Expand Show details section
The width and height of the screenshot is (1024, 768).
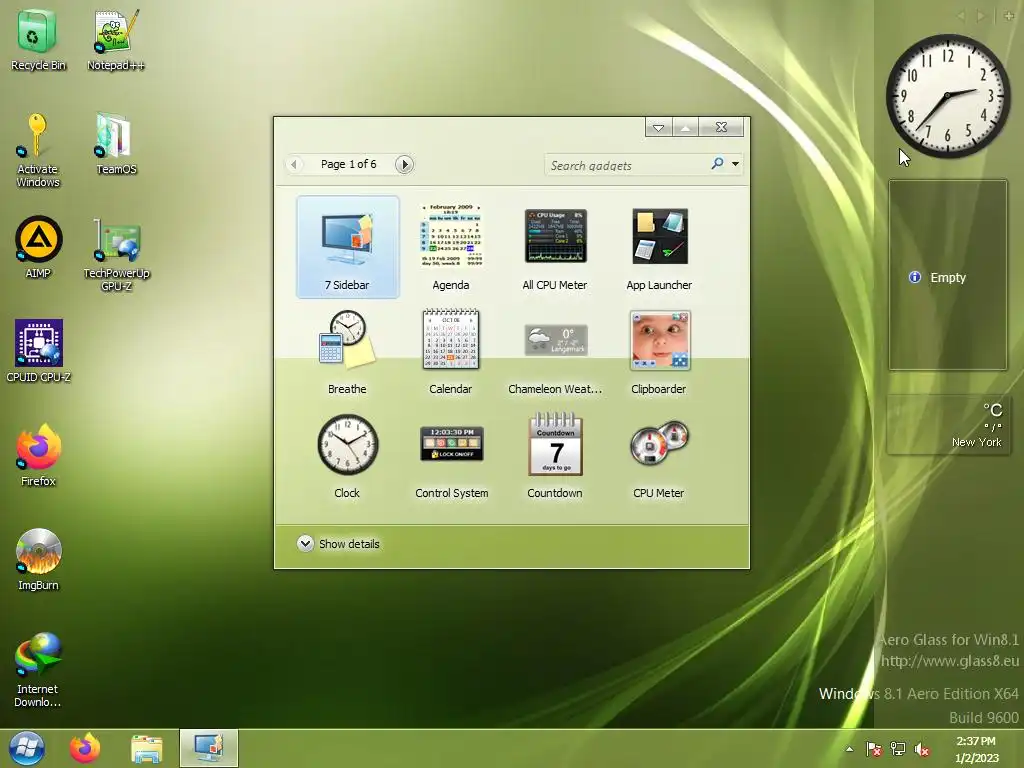(338, 544)
